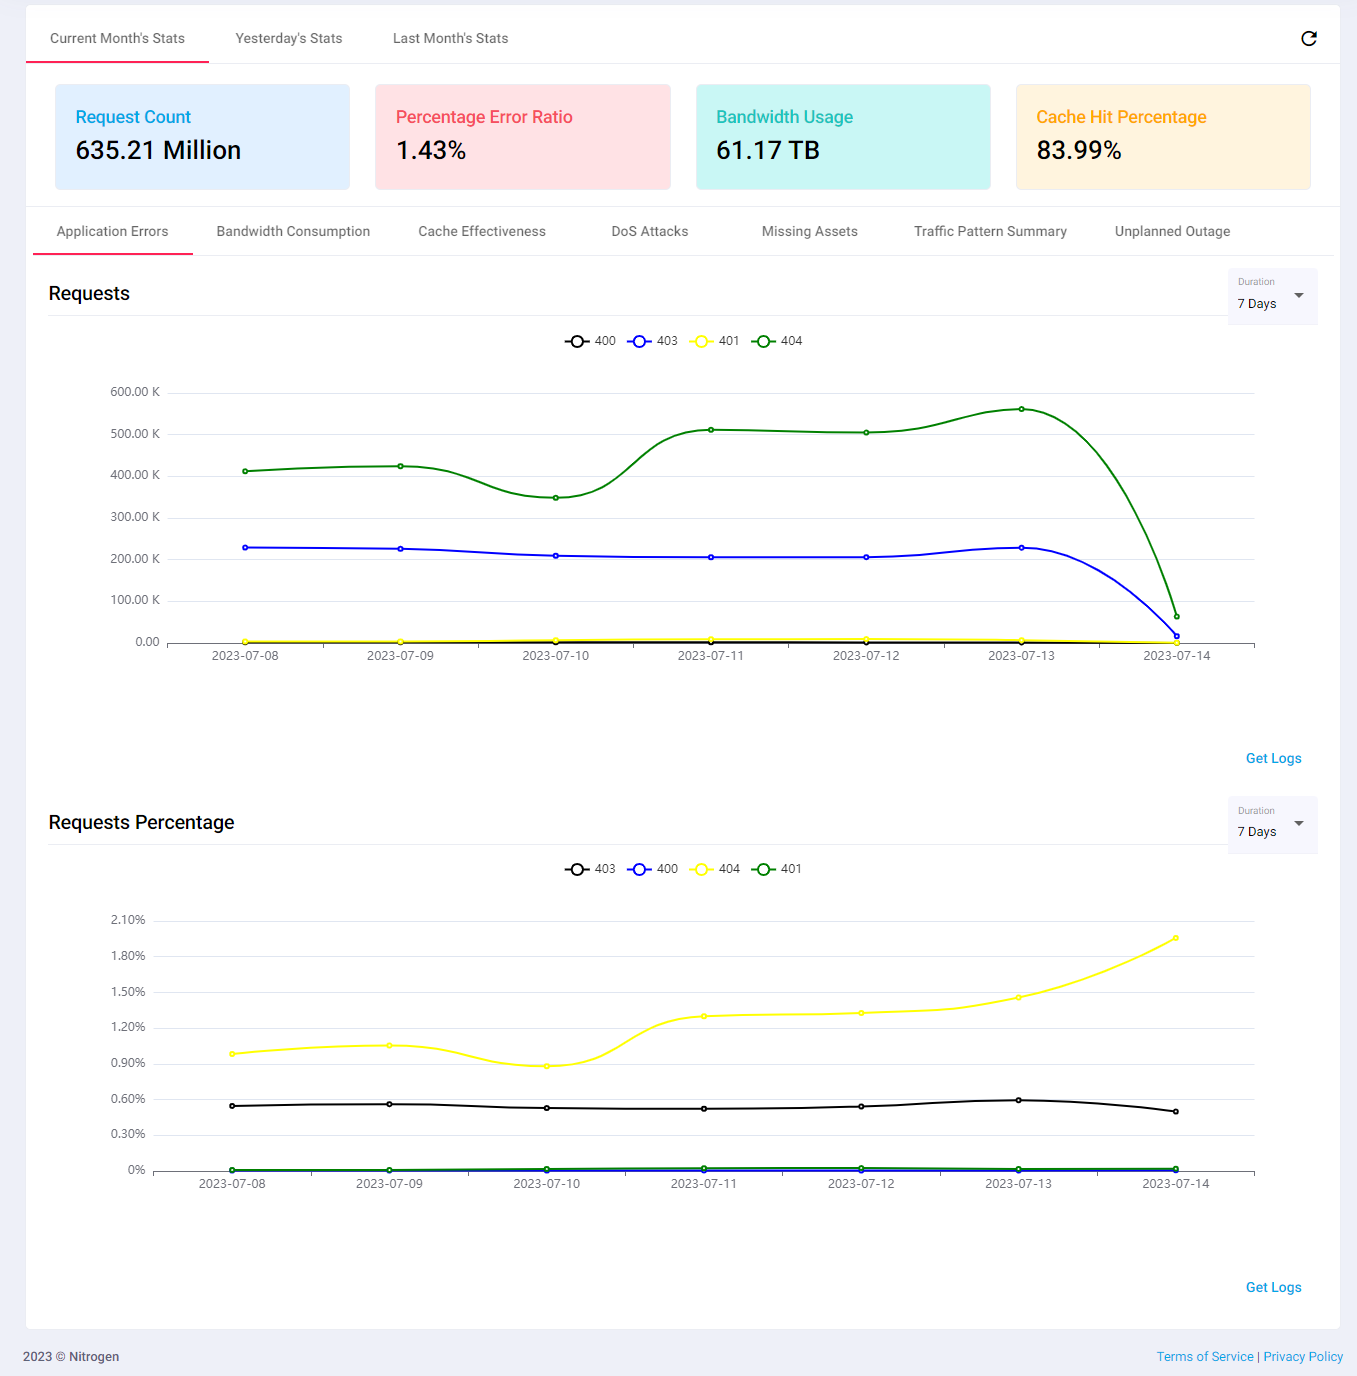Switch to Current Month's Stats tab
The height and width of the screenshot is (1376, 1357).
click(117, 38)
